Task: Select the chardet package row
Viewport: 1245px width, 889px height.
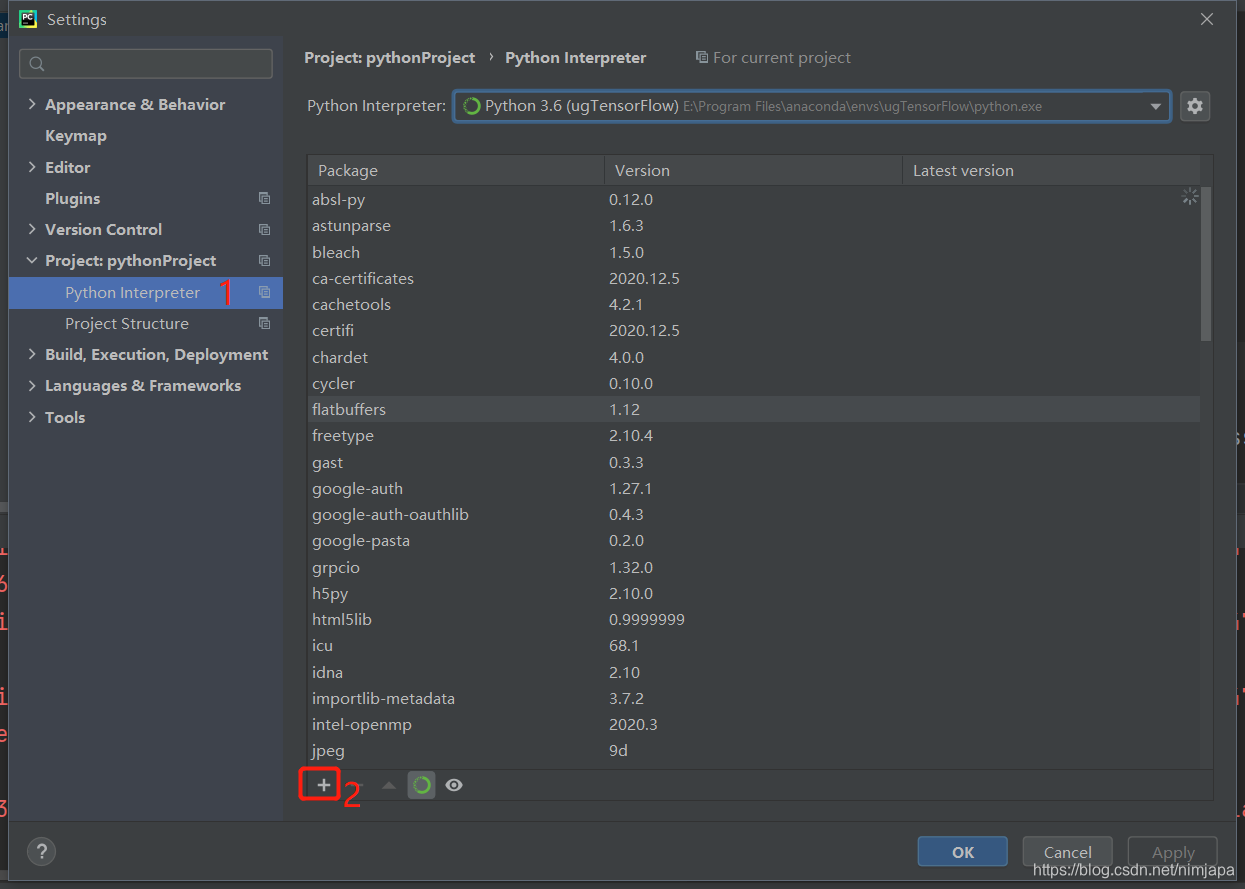Action: (x=754, y=357)
